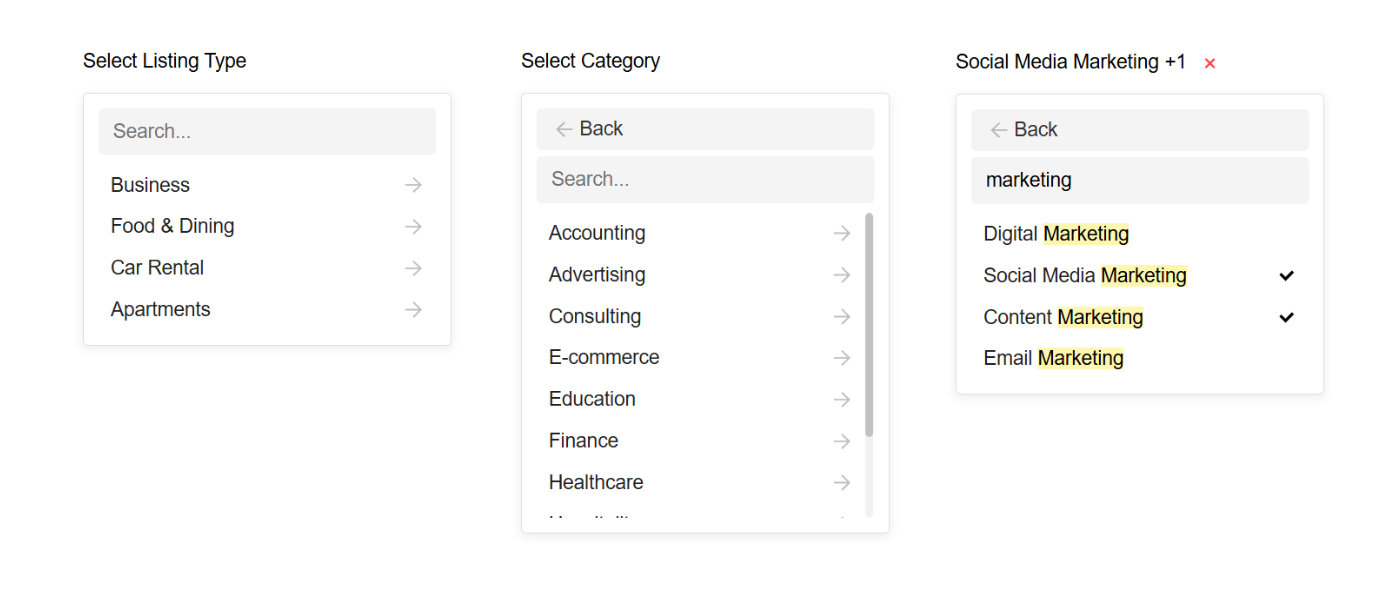
Task: Open the Healthcare category item
Action: pos(596,482)
